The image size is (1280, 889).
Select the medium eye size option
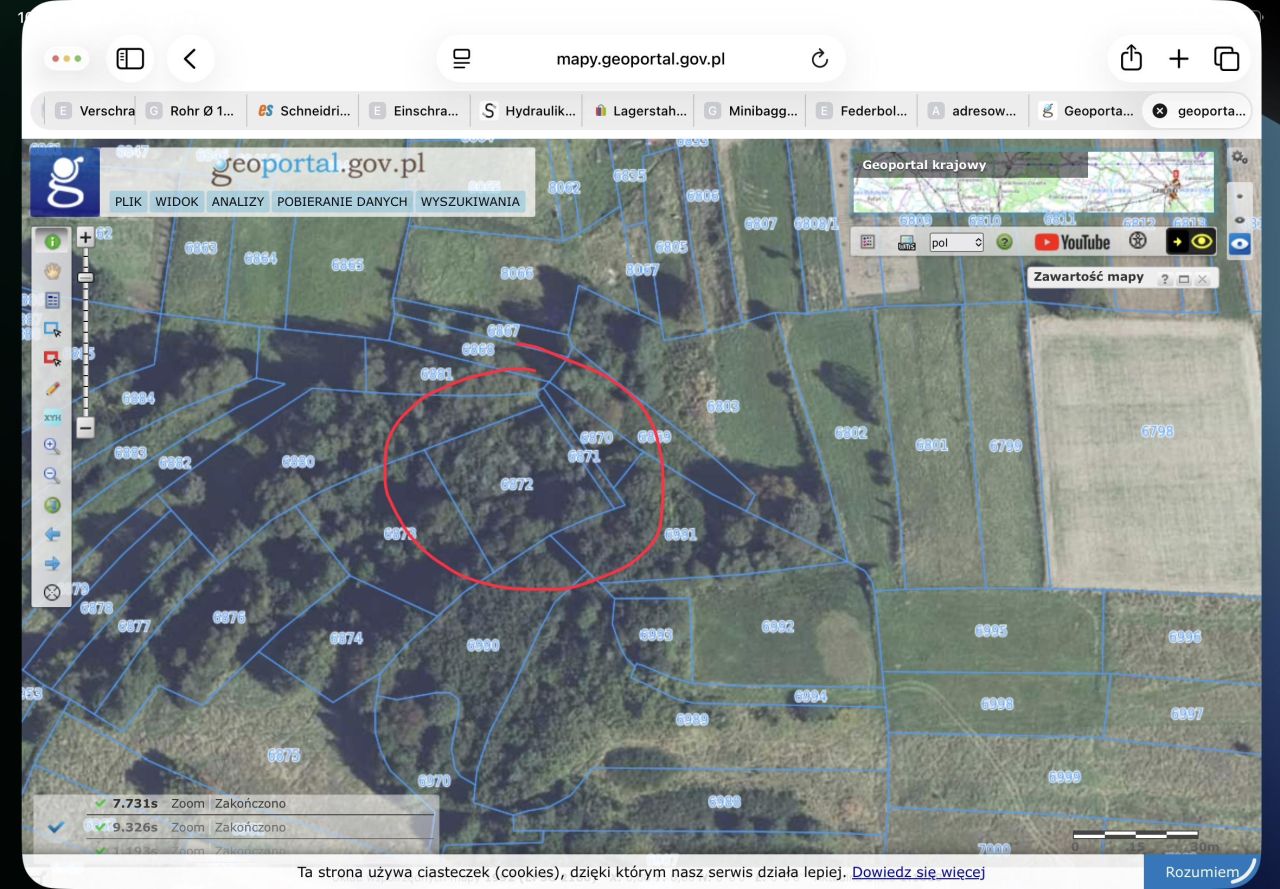1240,220
